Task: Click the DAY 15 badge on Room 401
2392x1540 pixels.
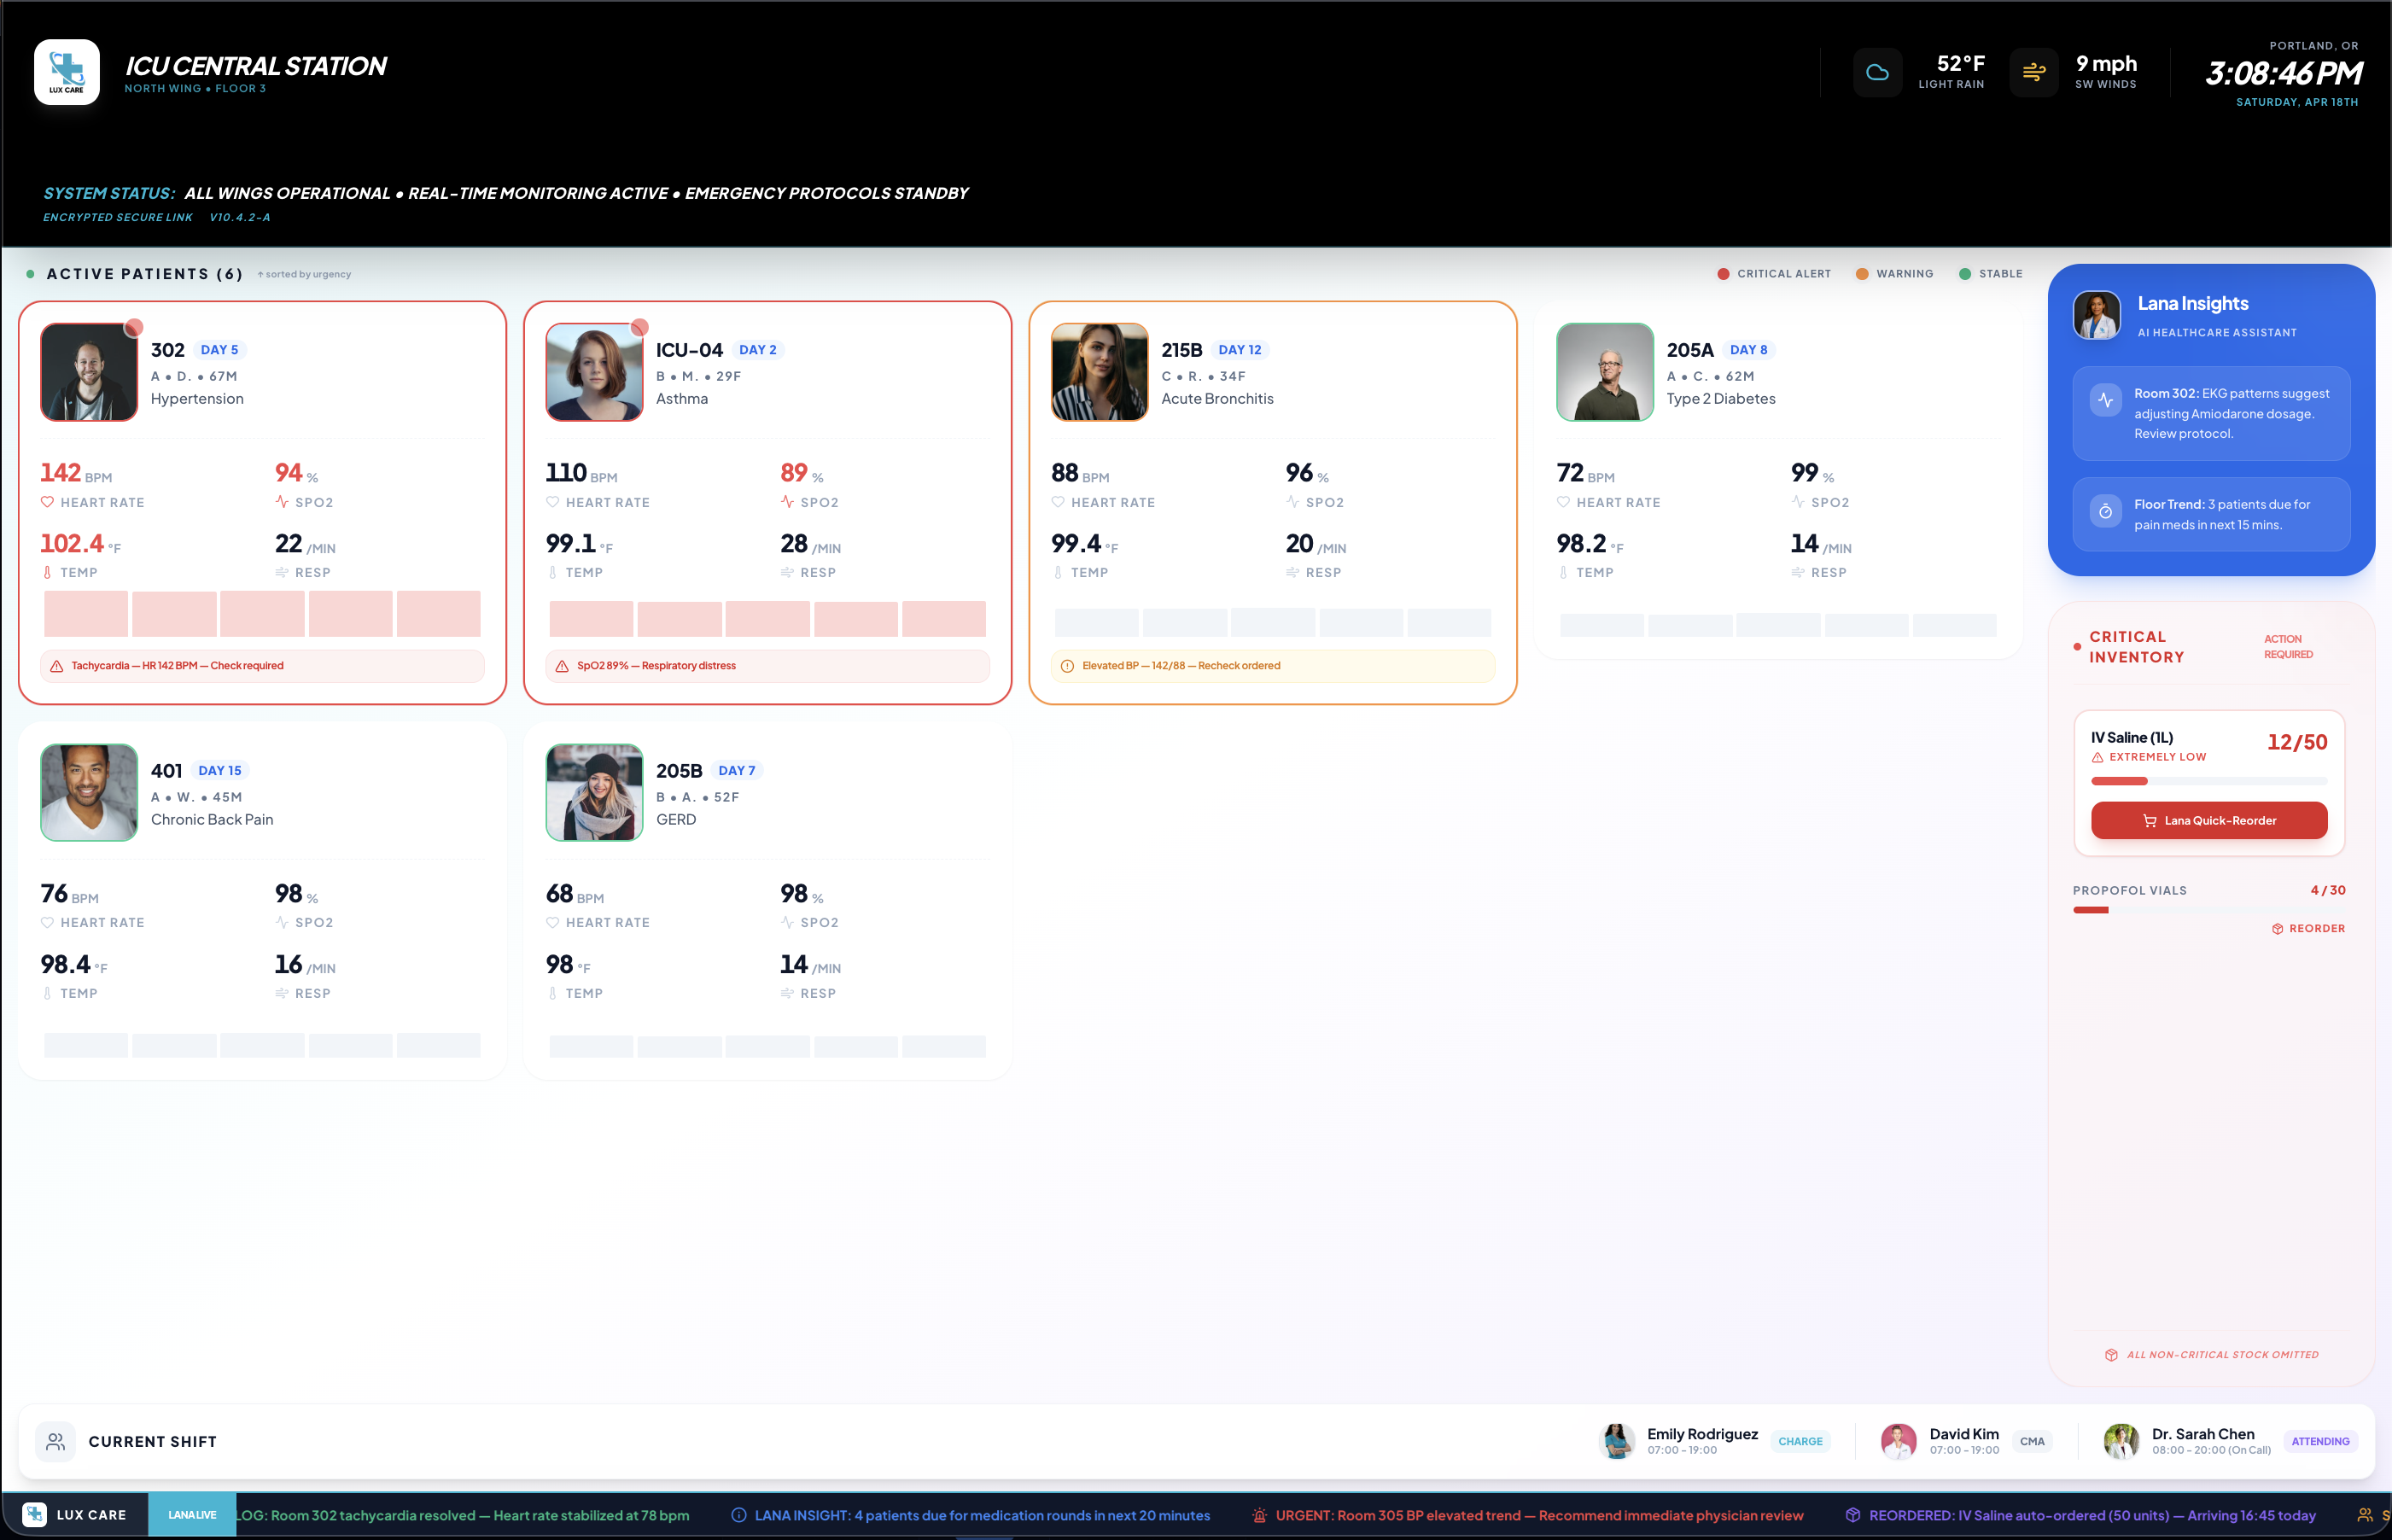Action: pyautogui.click(x=220, y=771)
